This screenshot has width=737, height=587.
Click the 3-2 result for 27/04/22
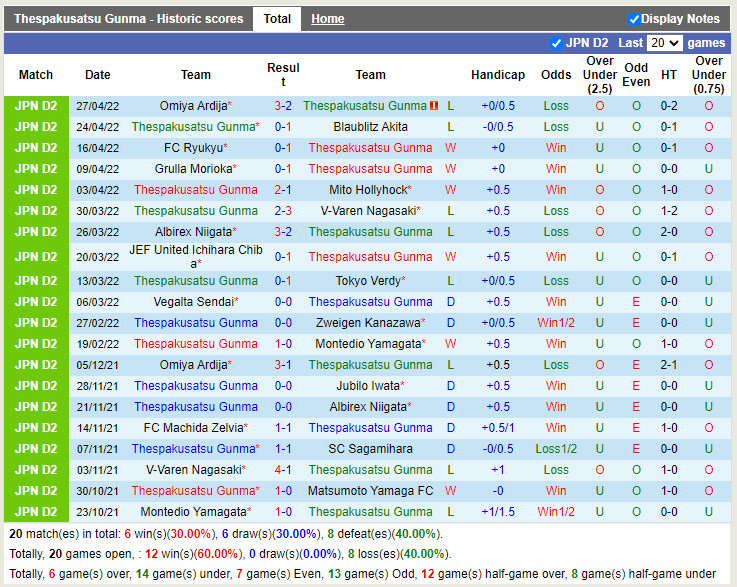pos(283,106)
